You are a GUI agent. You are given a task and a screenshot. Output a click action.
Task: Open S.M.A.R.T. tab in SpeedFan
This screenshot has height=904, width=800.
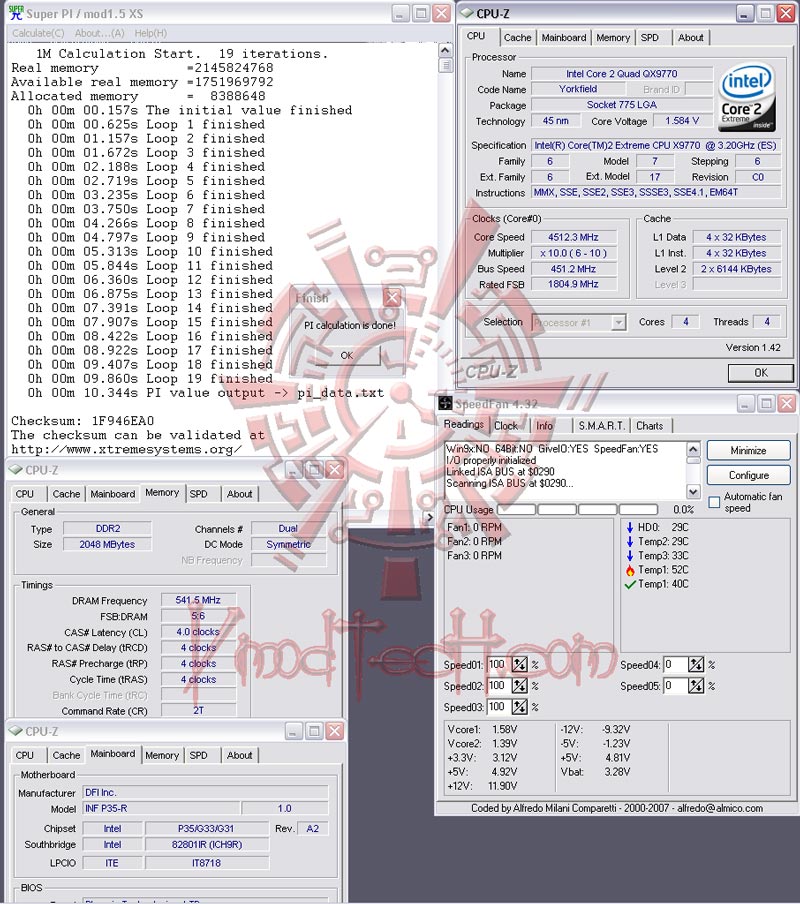pos(601,425)
